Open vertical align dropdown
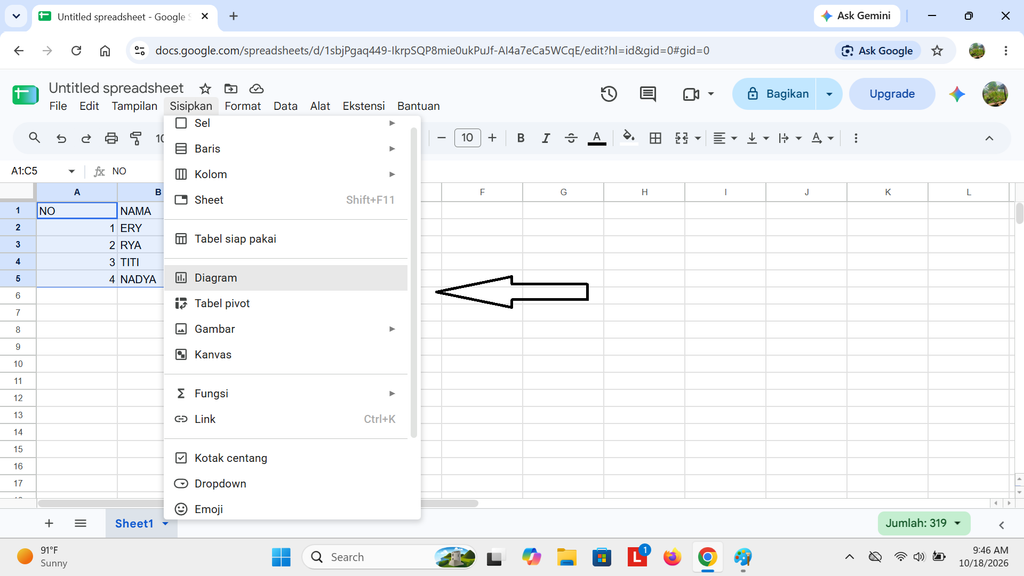The width and height of the screenshot is (1024, 576). 758,138
